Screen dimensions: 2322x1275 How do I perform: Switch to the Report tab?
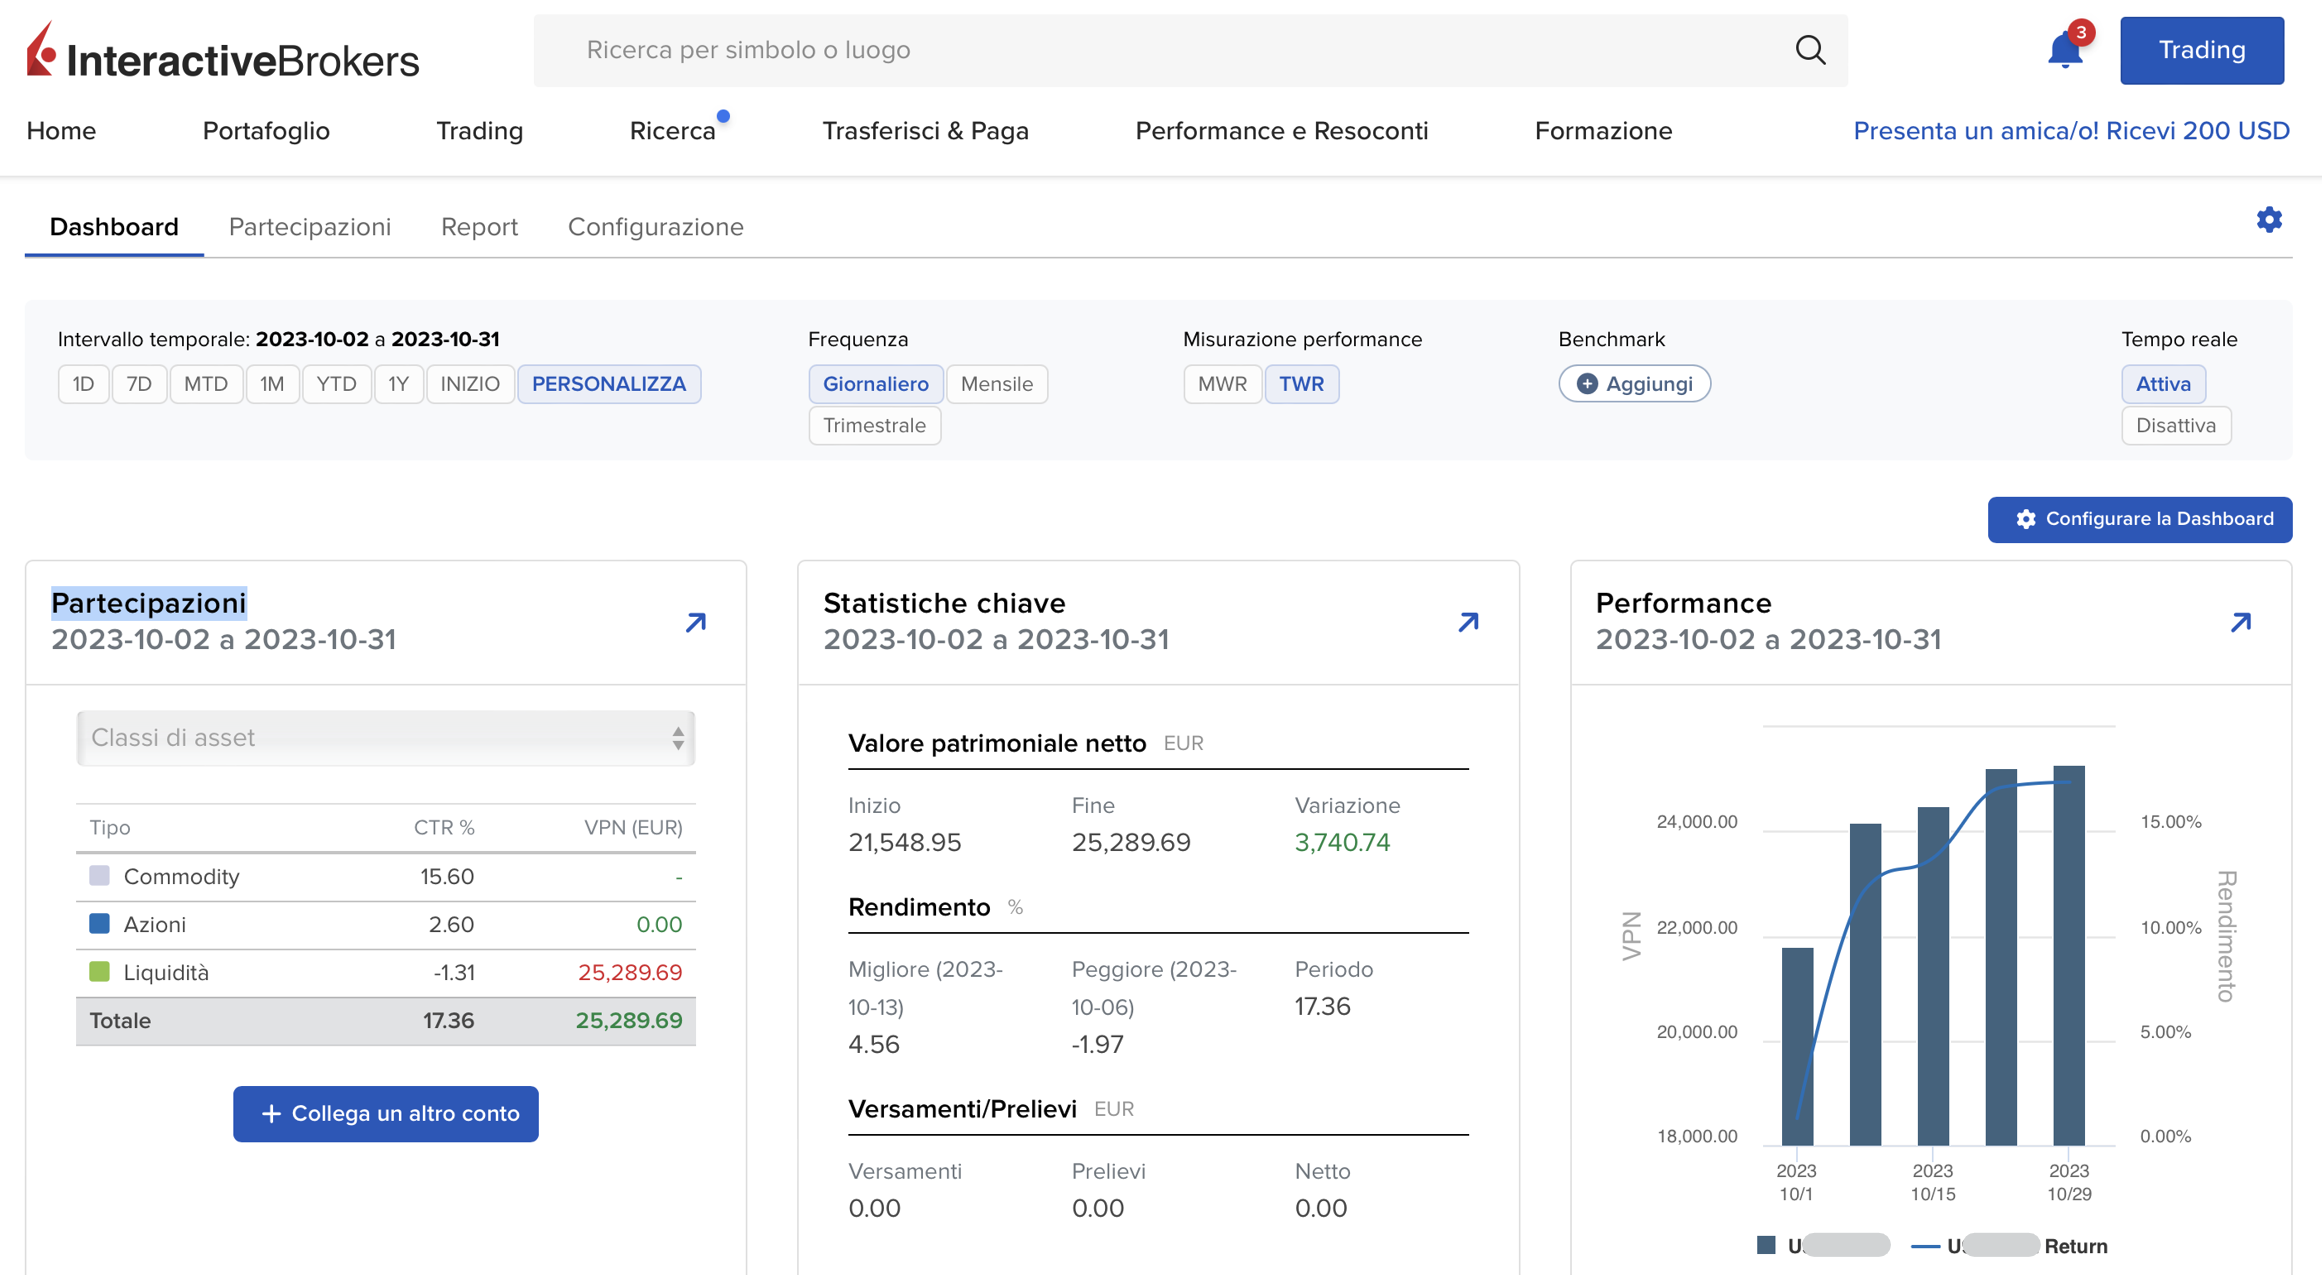(479, 227)
